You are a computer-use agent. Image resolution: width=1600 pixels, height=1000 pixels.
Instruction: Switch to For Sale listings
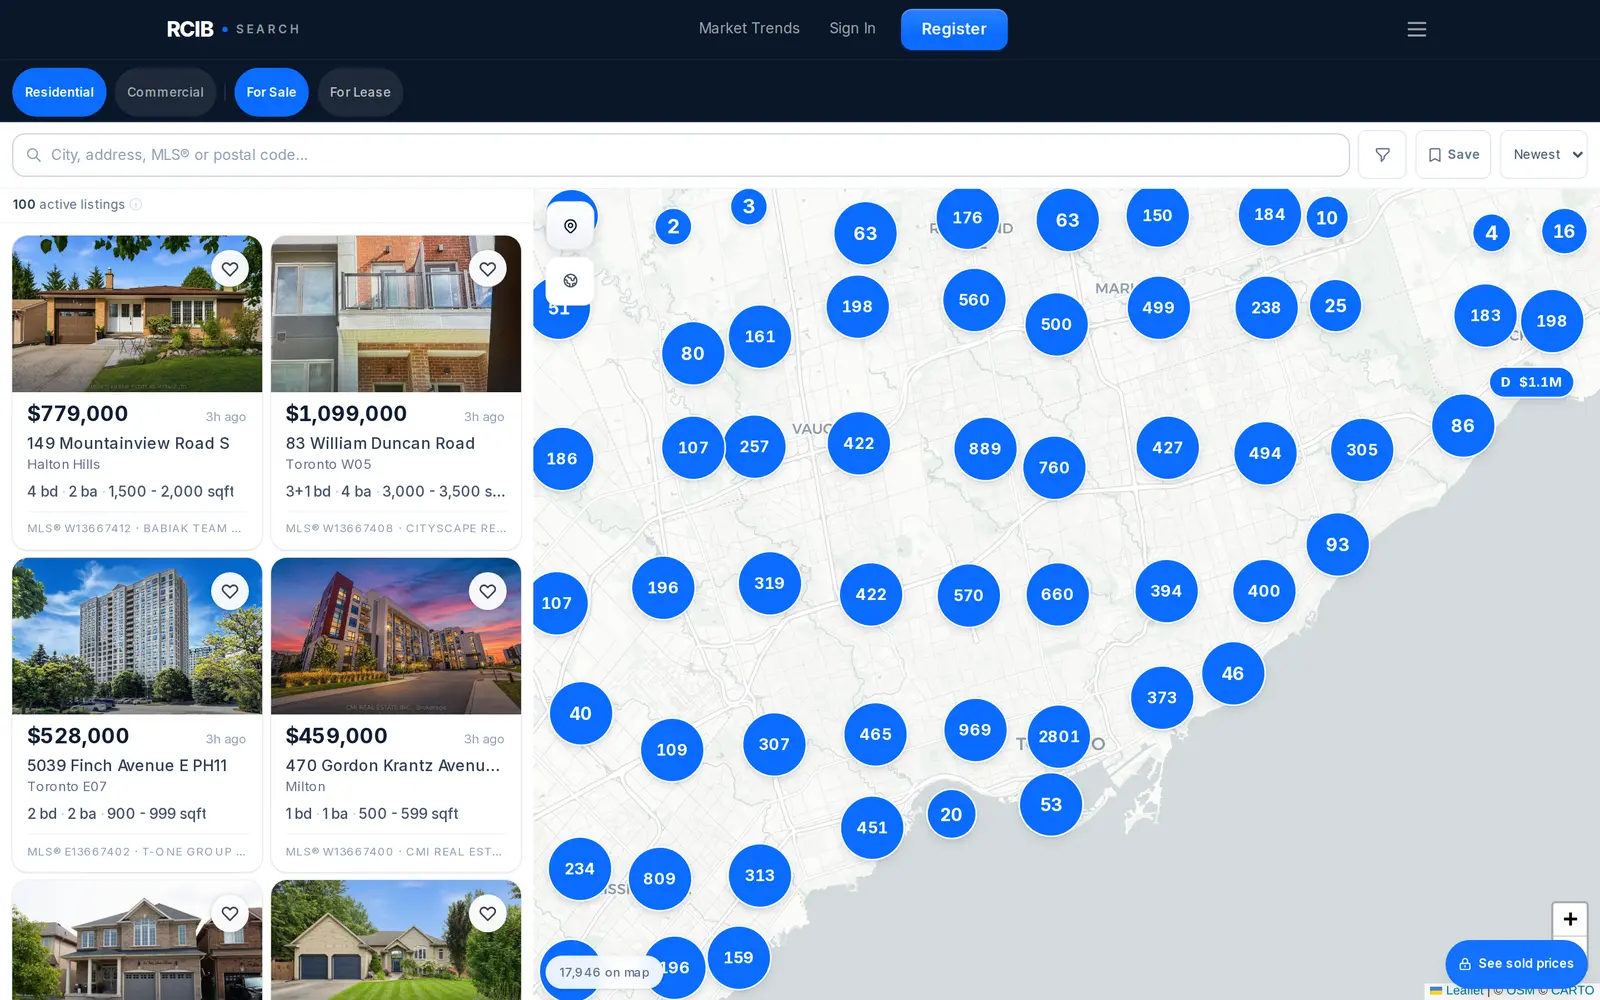(x=271, y=92)
